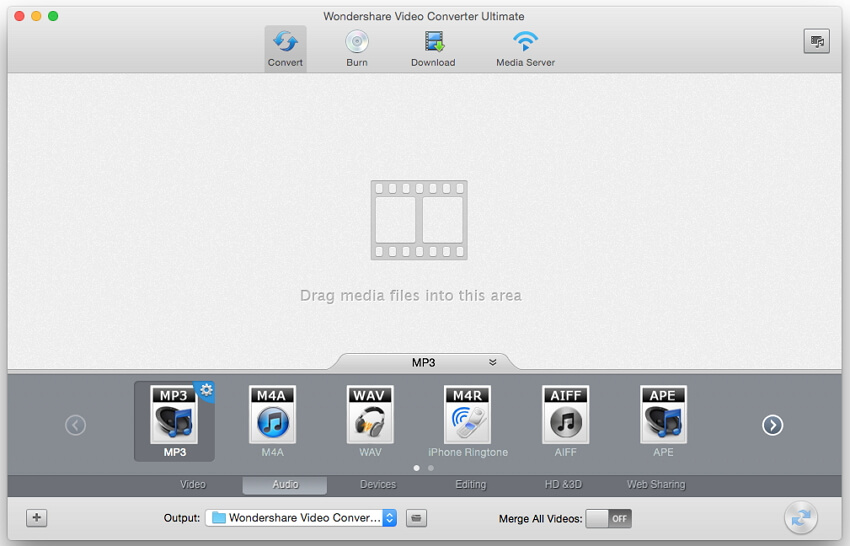Open the output folder in Finder

point(416,518)
